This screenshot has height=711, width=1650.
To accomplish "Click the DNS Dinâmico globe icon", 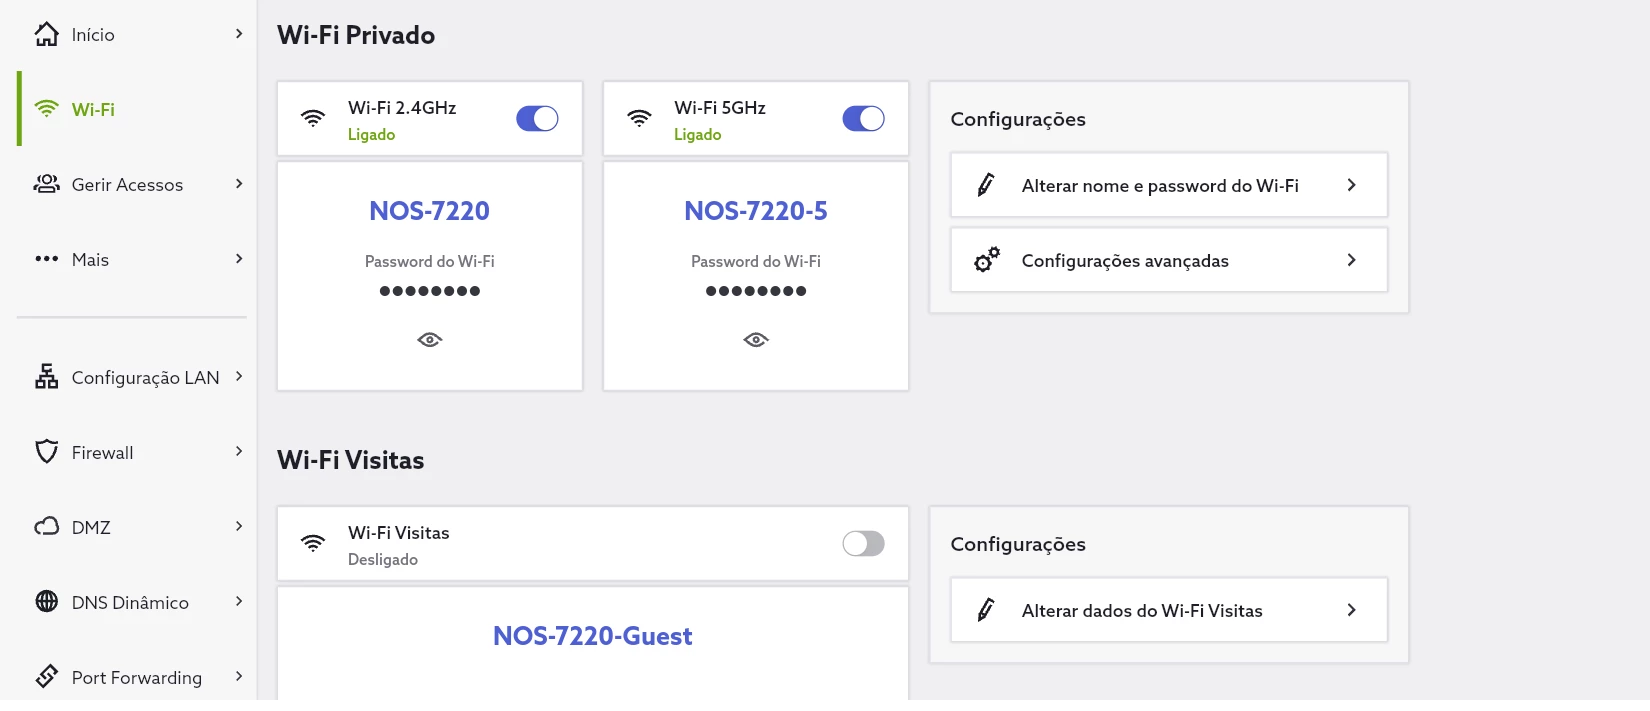I will click(x=46, y=602).
